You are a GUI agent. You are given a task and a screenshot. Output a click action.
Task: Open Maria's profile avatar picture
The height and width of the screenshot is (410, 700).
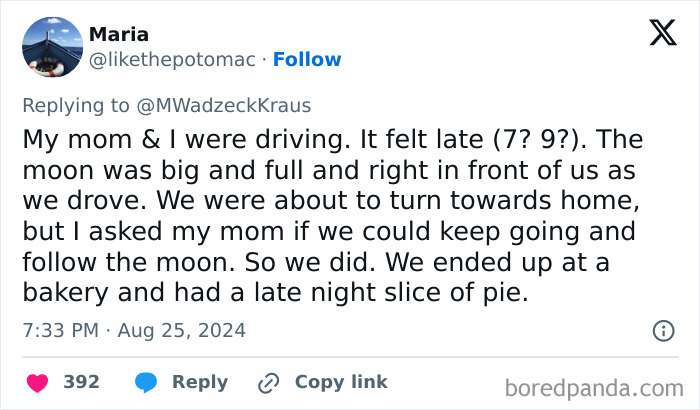click(x=51, y=47)
